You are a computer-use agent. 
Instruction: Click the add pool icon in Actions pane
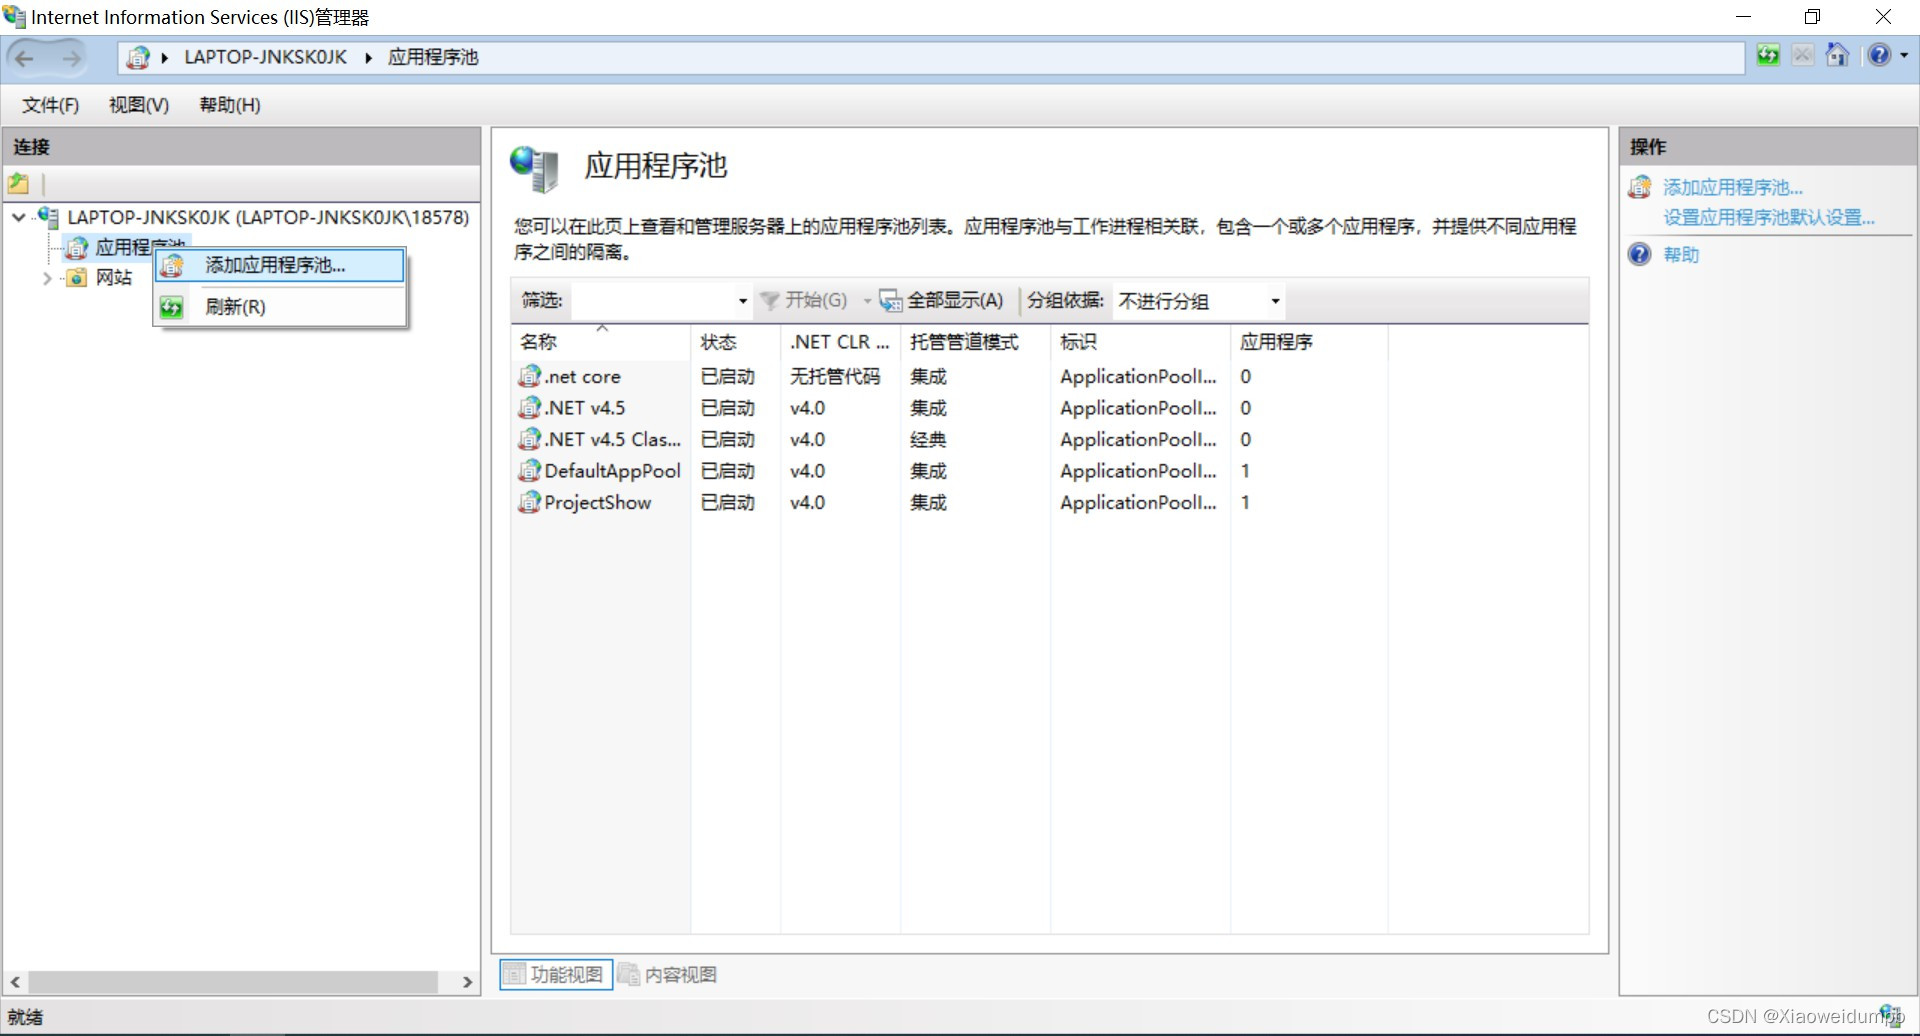[x=1640, y=187]
